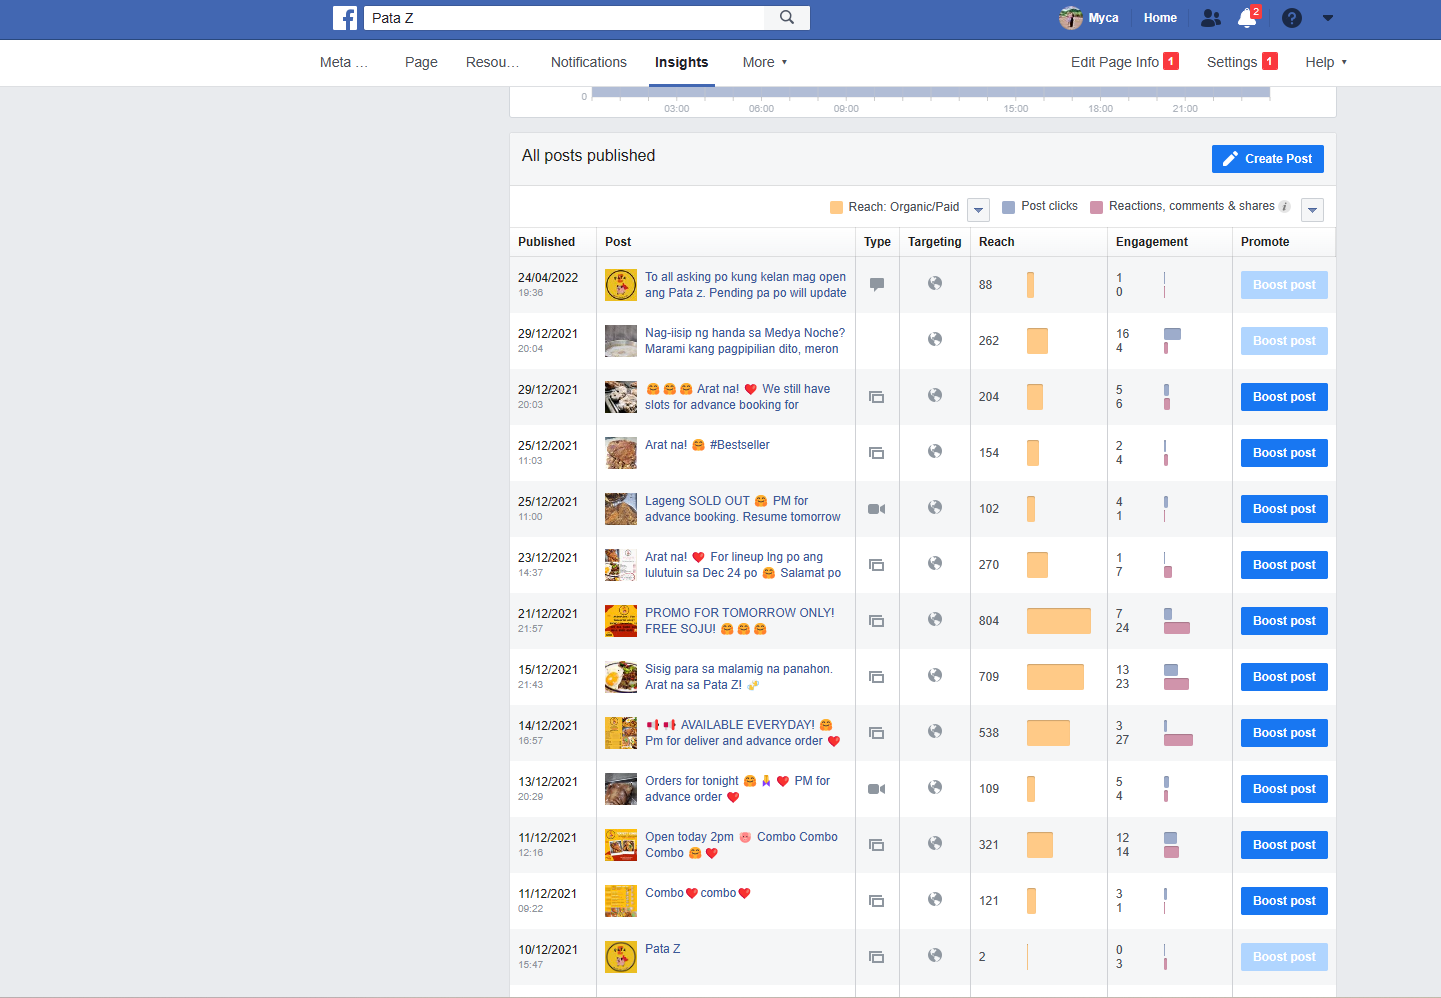1441x998 pixels.
Task: Open dropdown next to Reactions, comments & shares
Action: (x=1313, y=210)
